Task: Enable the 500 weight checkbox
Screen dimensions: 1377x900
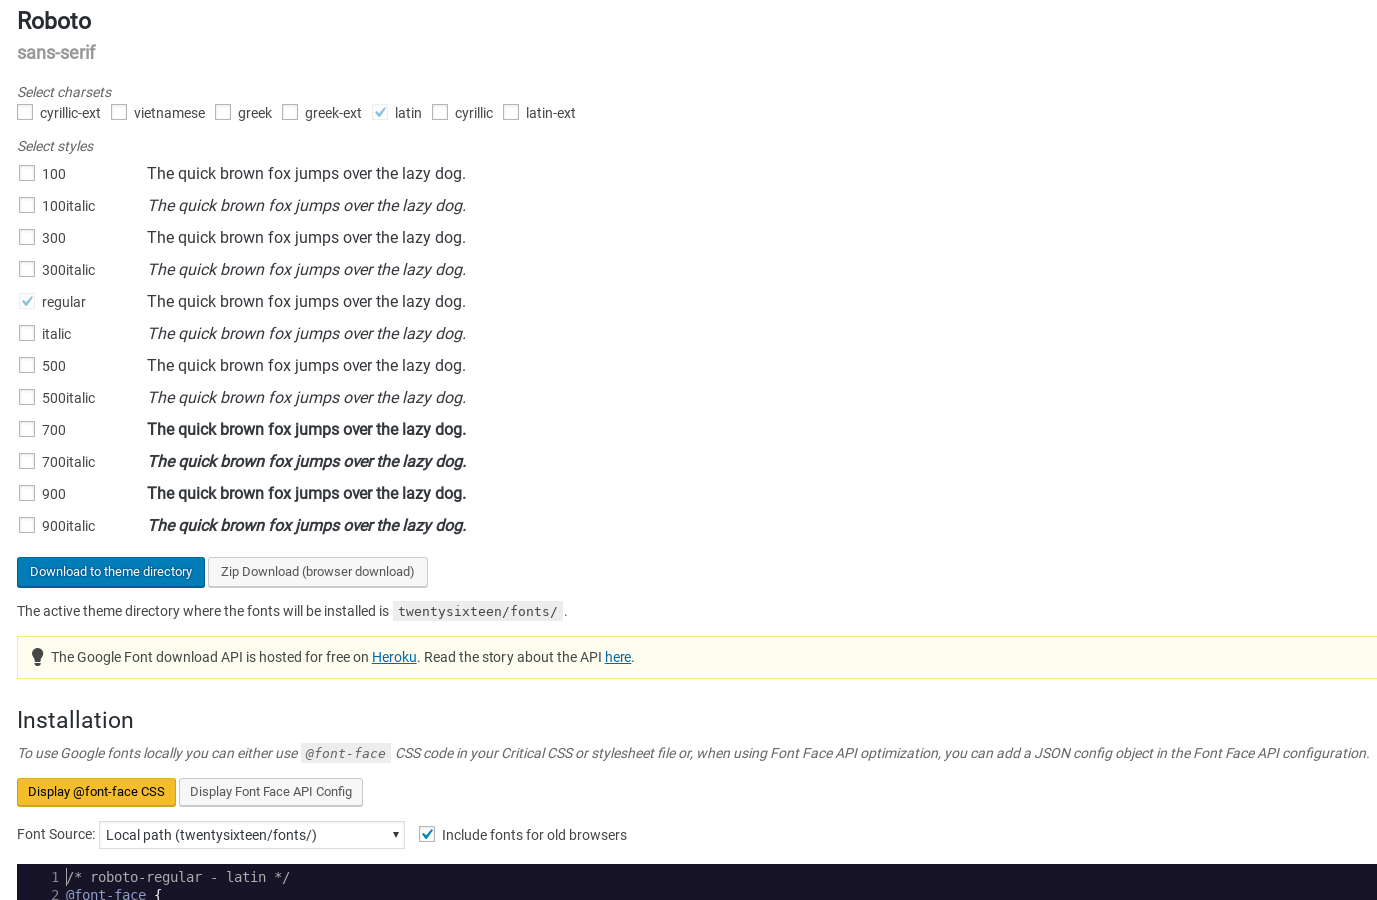Action: (27, 365)
